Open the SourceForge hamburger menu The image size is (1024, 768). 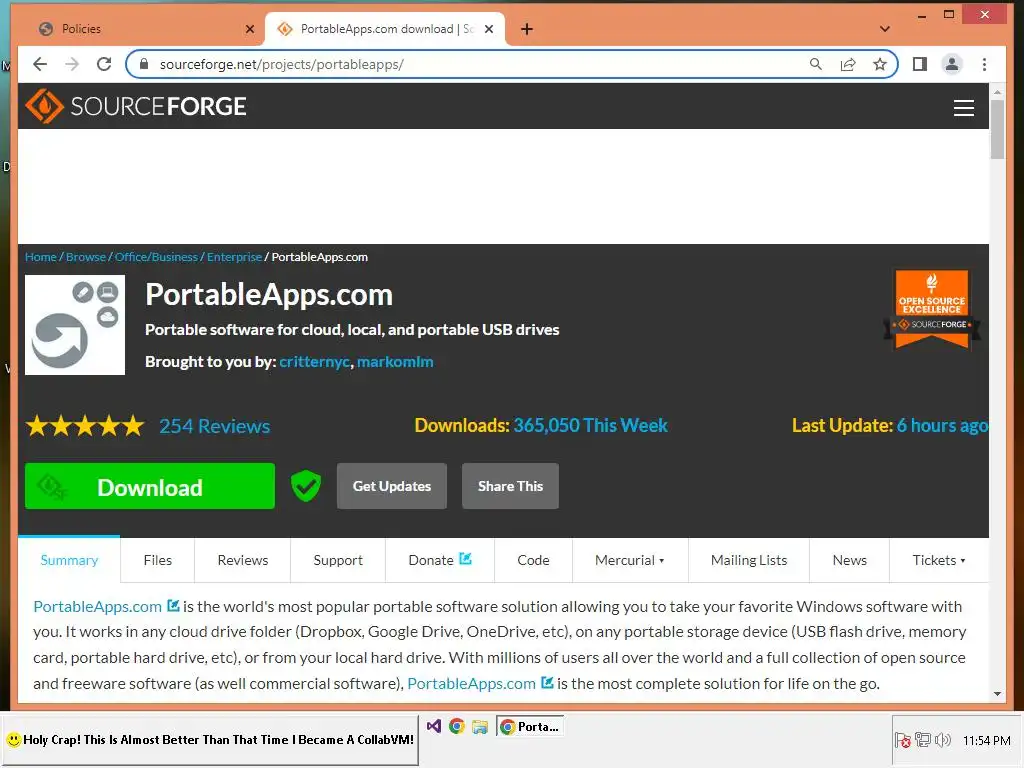[x=963, y=107]
